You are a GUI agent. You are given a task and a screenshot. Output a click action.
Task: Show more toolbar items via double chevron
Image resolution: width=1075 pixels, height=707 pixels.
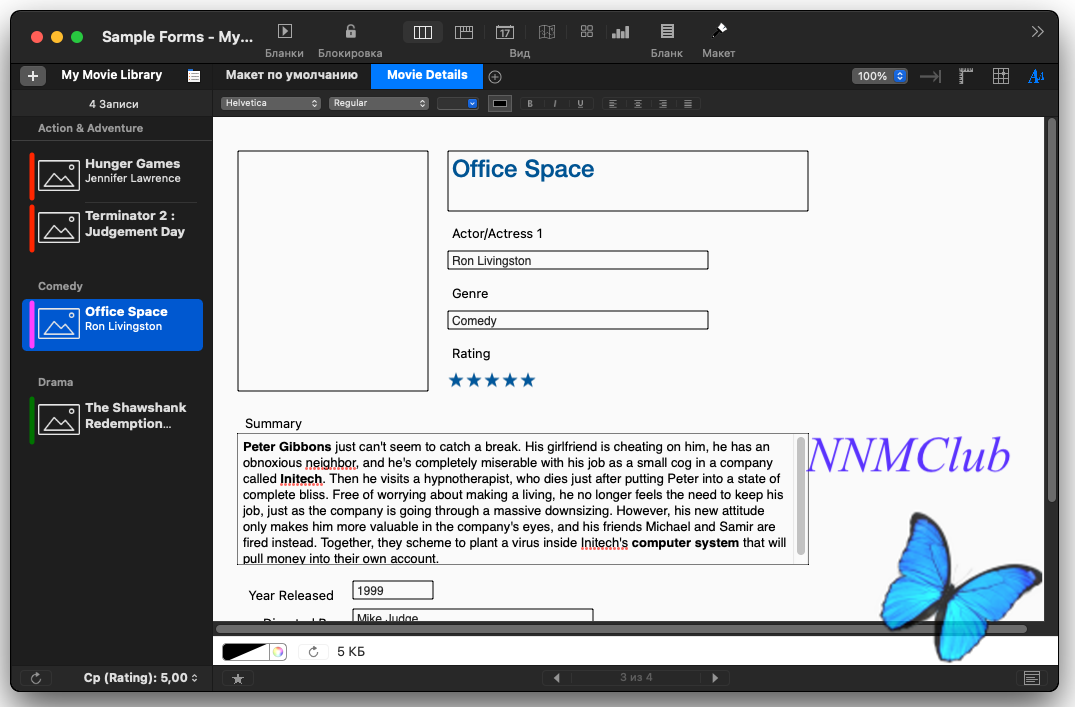[x=1037, y=32]
